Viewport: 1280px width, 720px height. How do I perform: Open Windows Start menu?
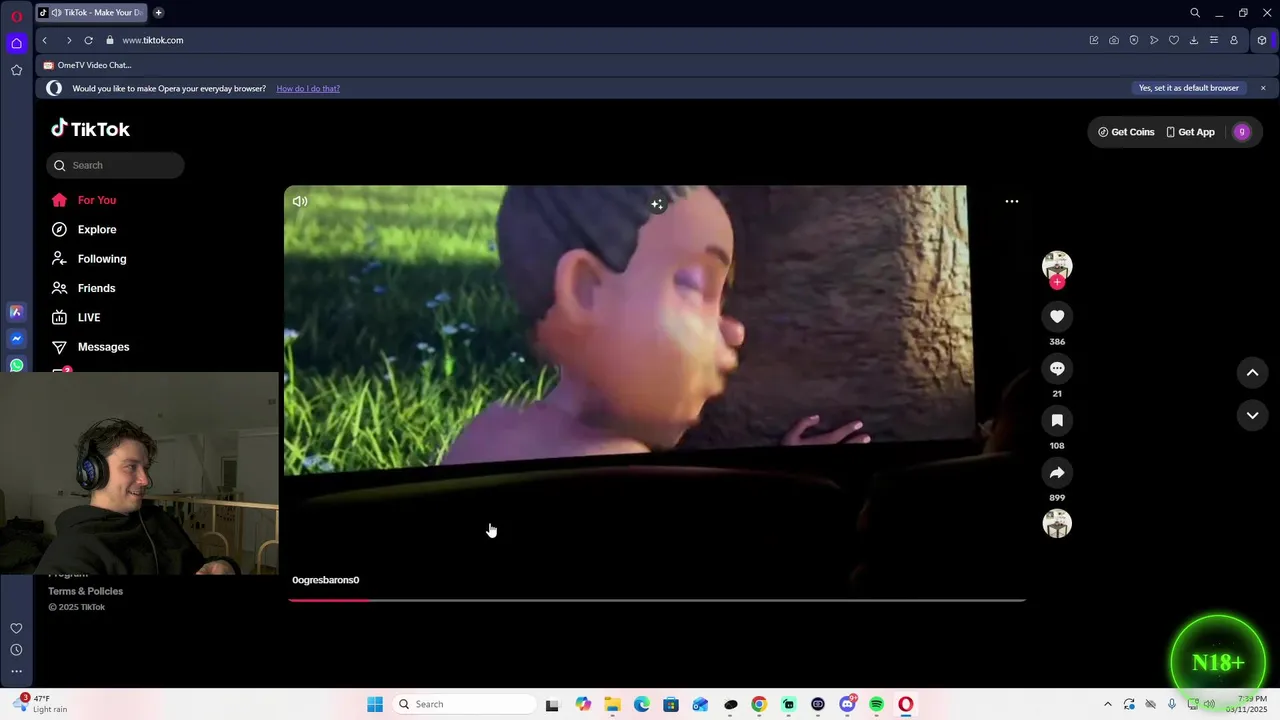tap(375, 704)
